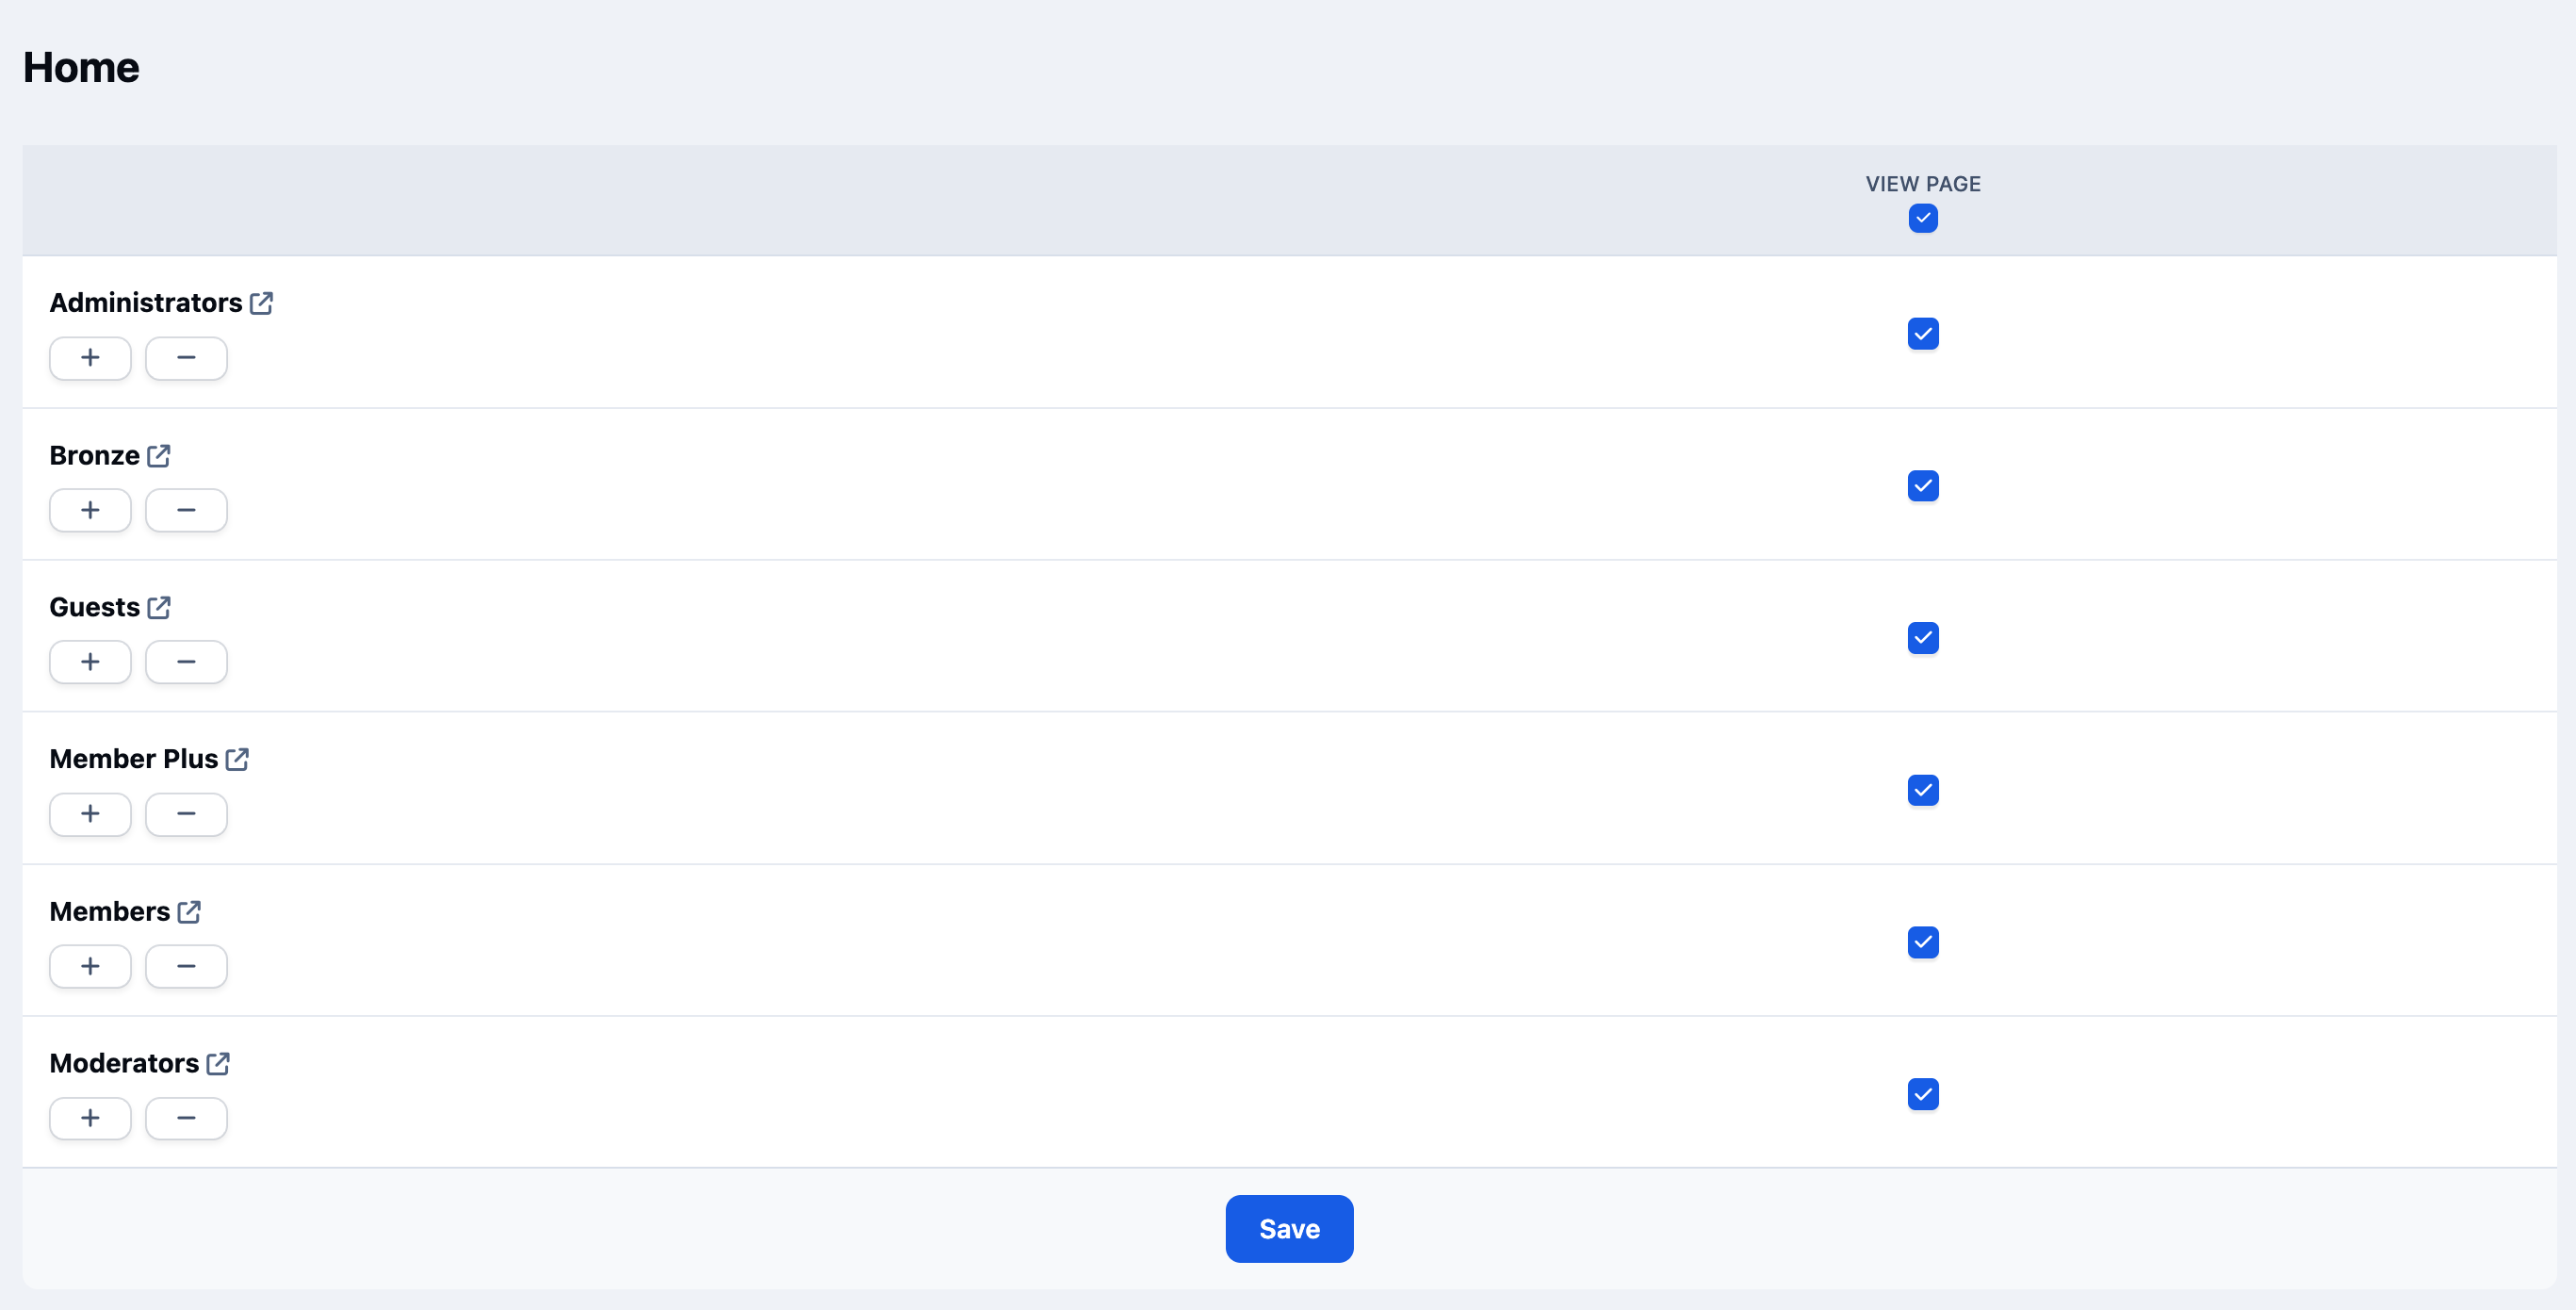Click the plus button under Bronze
This screenshot has width=2576, height=1310.
pos(90,510)
